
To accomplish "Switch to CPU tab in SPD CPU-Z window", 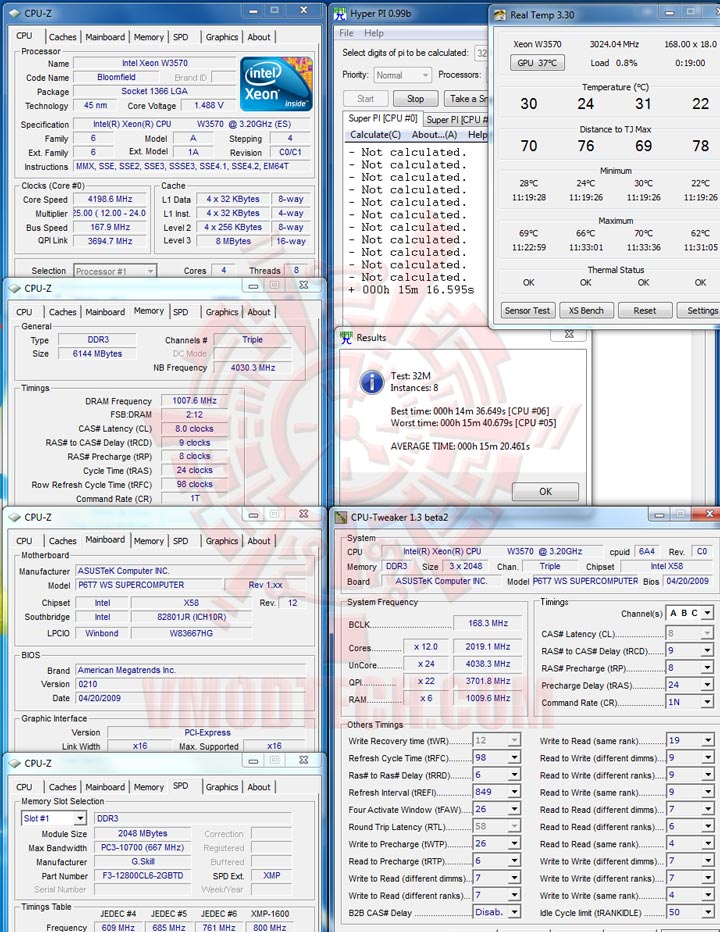I will pos(24,787).
